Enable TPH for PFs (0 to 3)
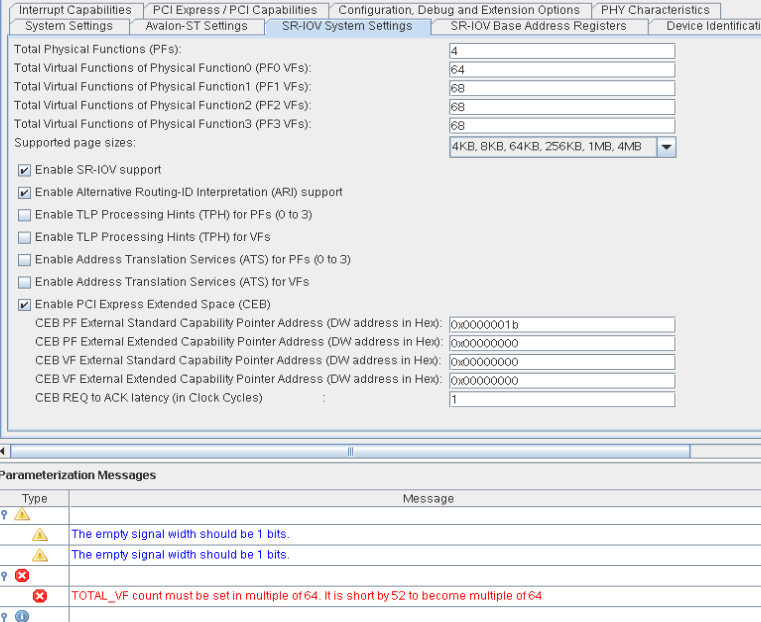This screenshot has height=622, width=761. [x=24, y=215]
